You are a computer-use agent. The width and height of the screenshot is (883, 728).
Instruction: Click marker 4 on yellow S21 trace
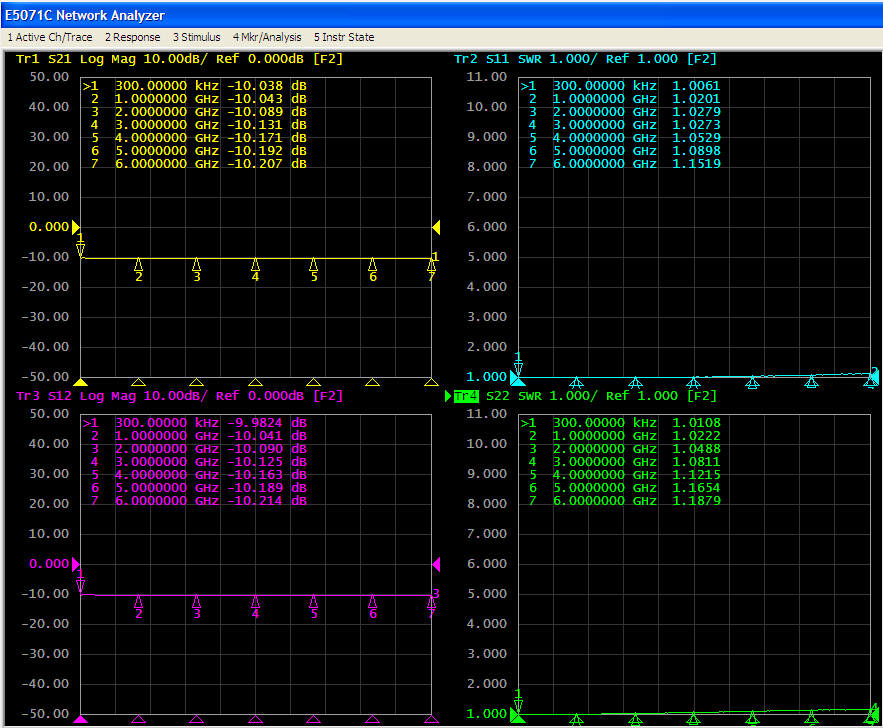(x=255, y=270)
